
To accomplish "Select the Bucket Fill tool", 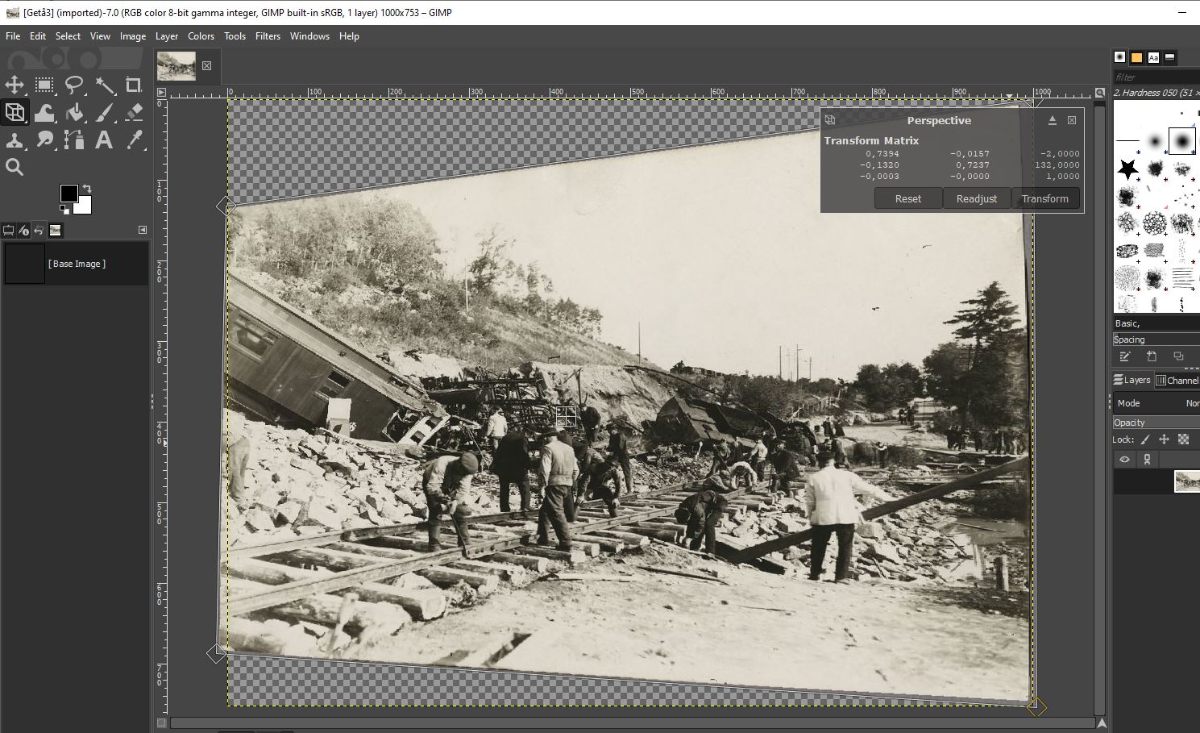I will point(74,113).
